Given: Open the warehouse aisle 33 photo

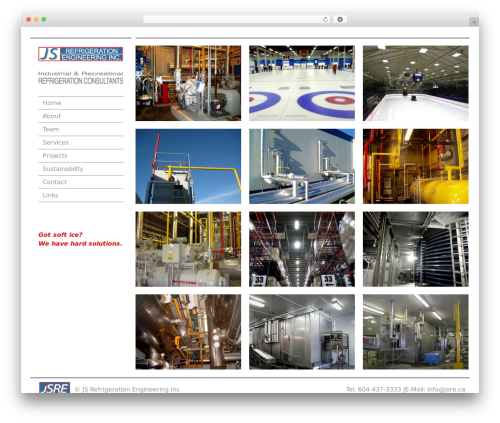Looking at the screenshot, I should point(302,249).
